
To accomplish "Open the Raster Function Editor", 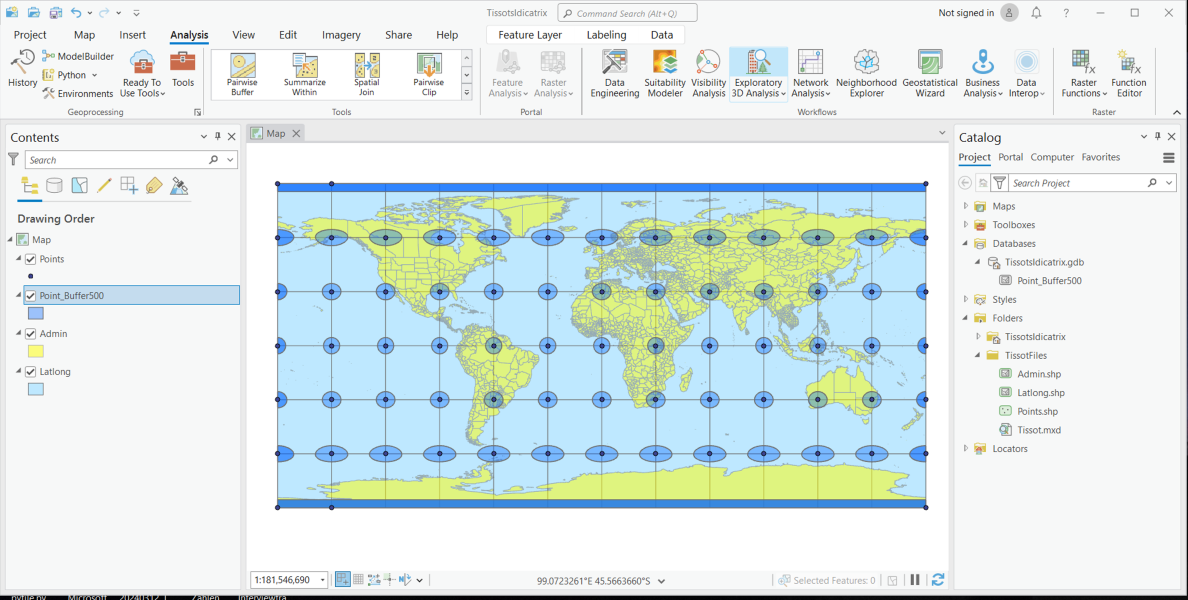I will pyautogui.click(x=1129, y=73).
